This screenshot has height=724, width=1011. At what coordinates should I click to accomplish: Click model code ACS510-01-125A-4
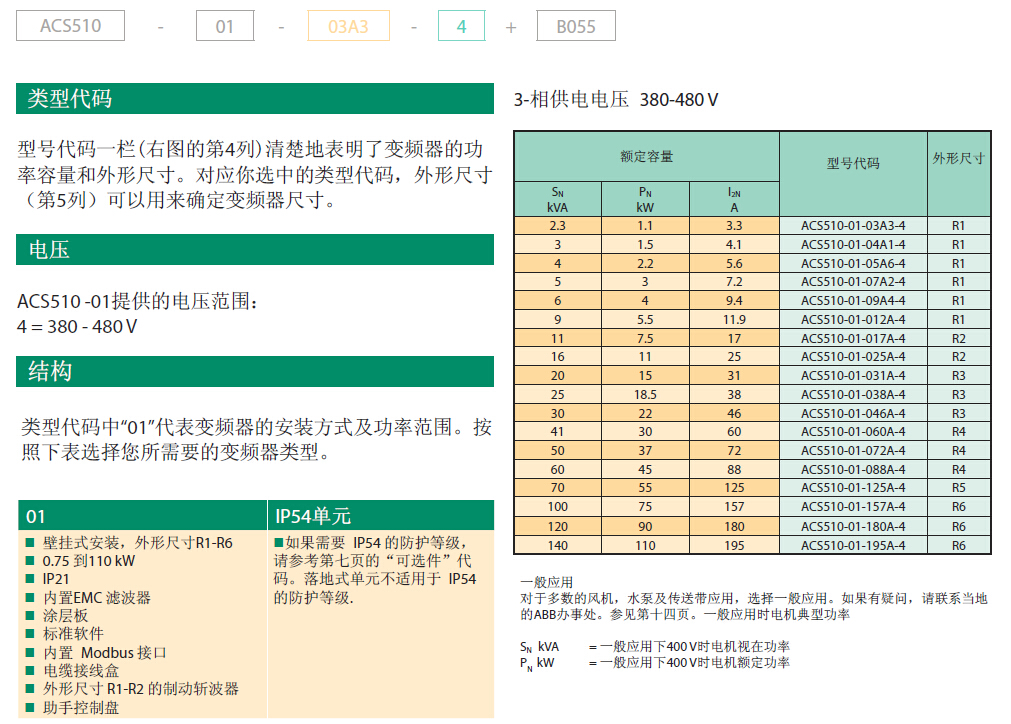click(853, 487)
